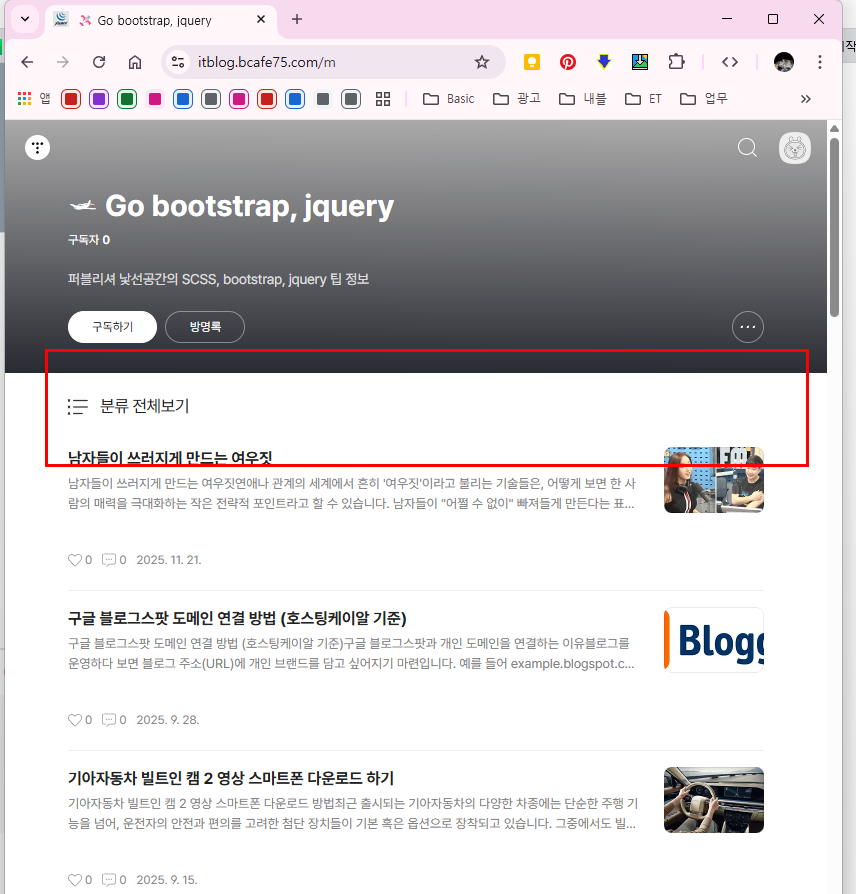Click the address bar URL itblog.bcafe75.com/m

tap(266, 62)
